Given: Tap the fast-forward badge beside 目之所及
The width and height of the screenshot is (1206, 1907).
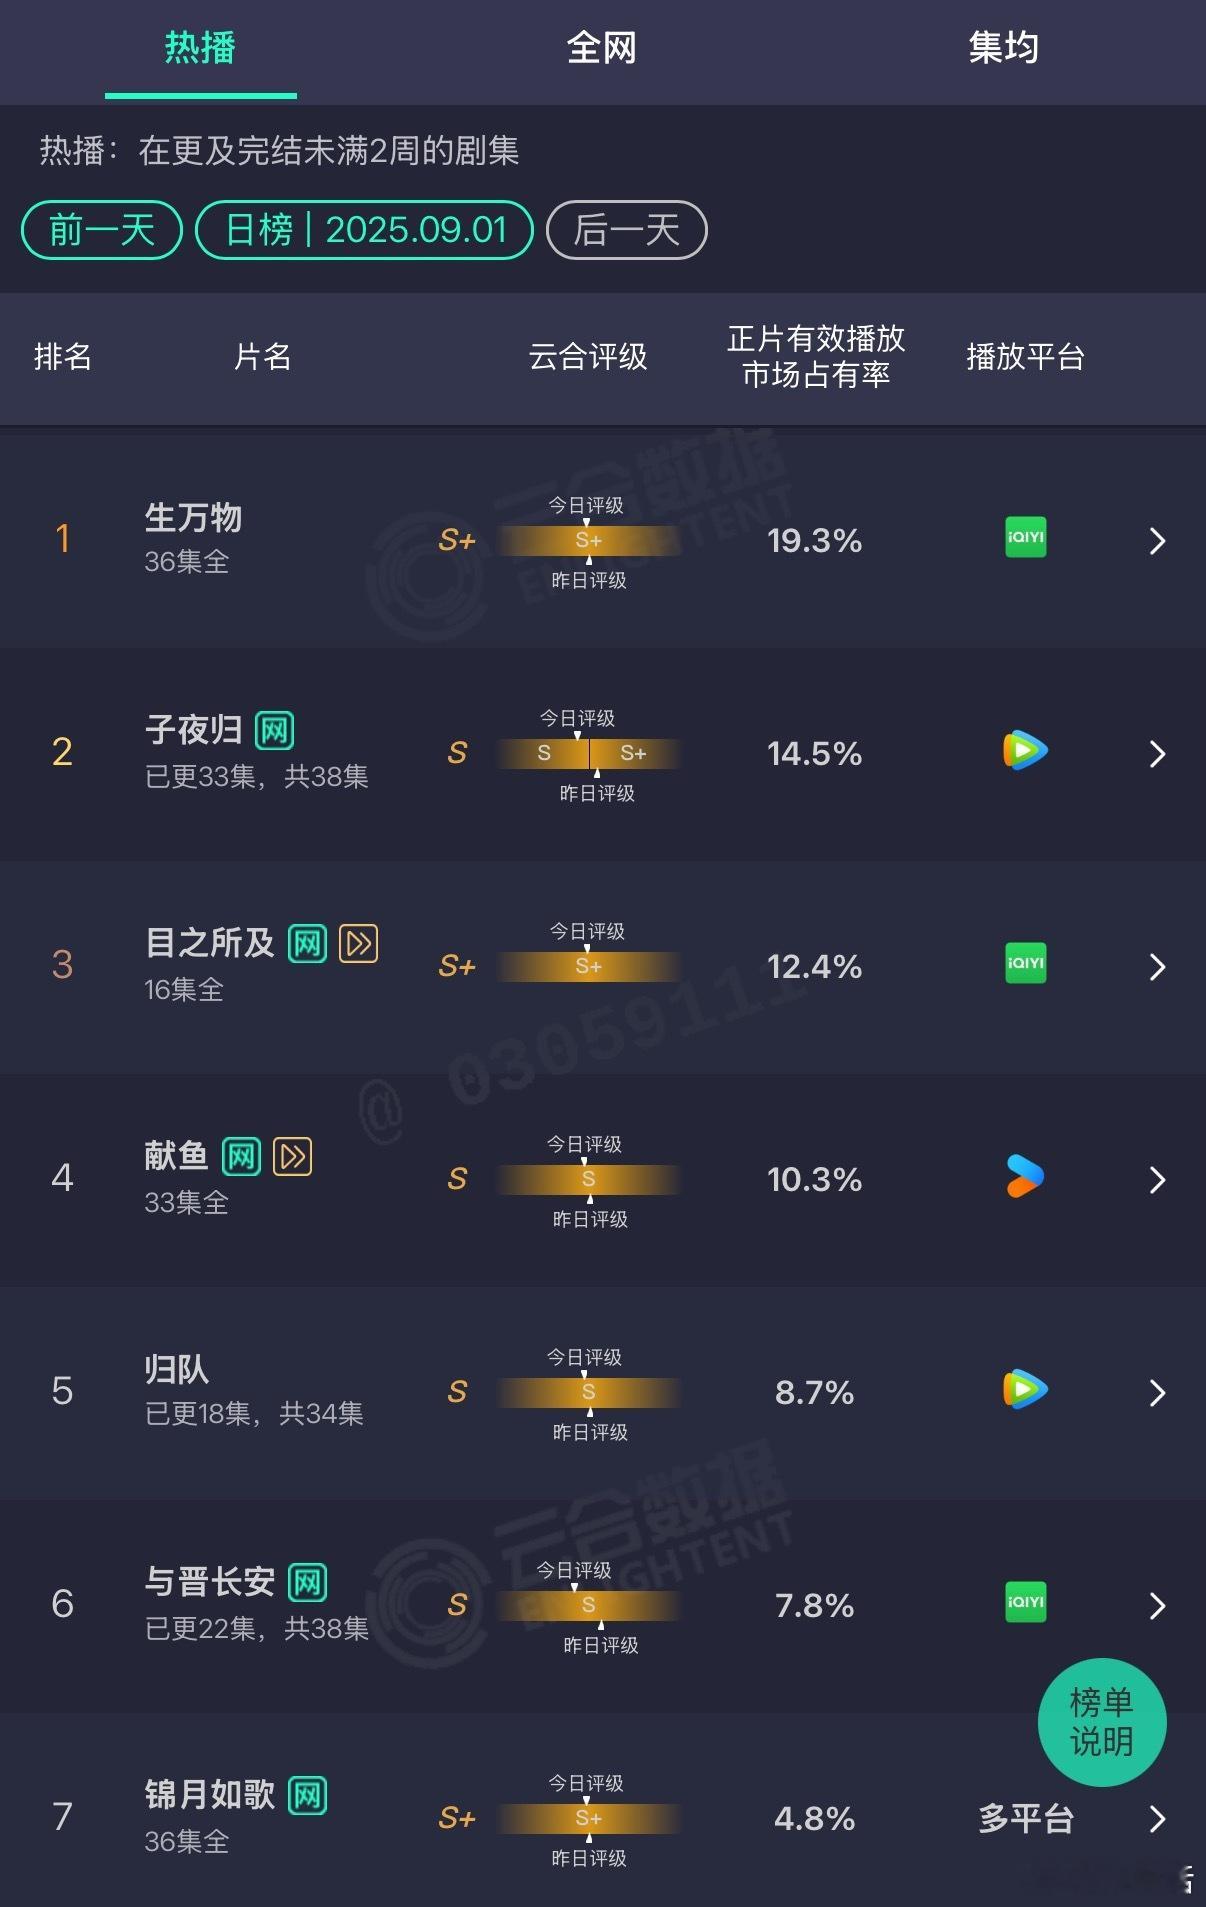Looking at the screenshot, I should coord(359,943).
